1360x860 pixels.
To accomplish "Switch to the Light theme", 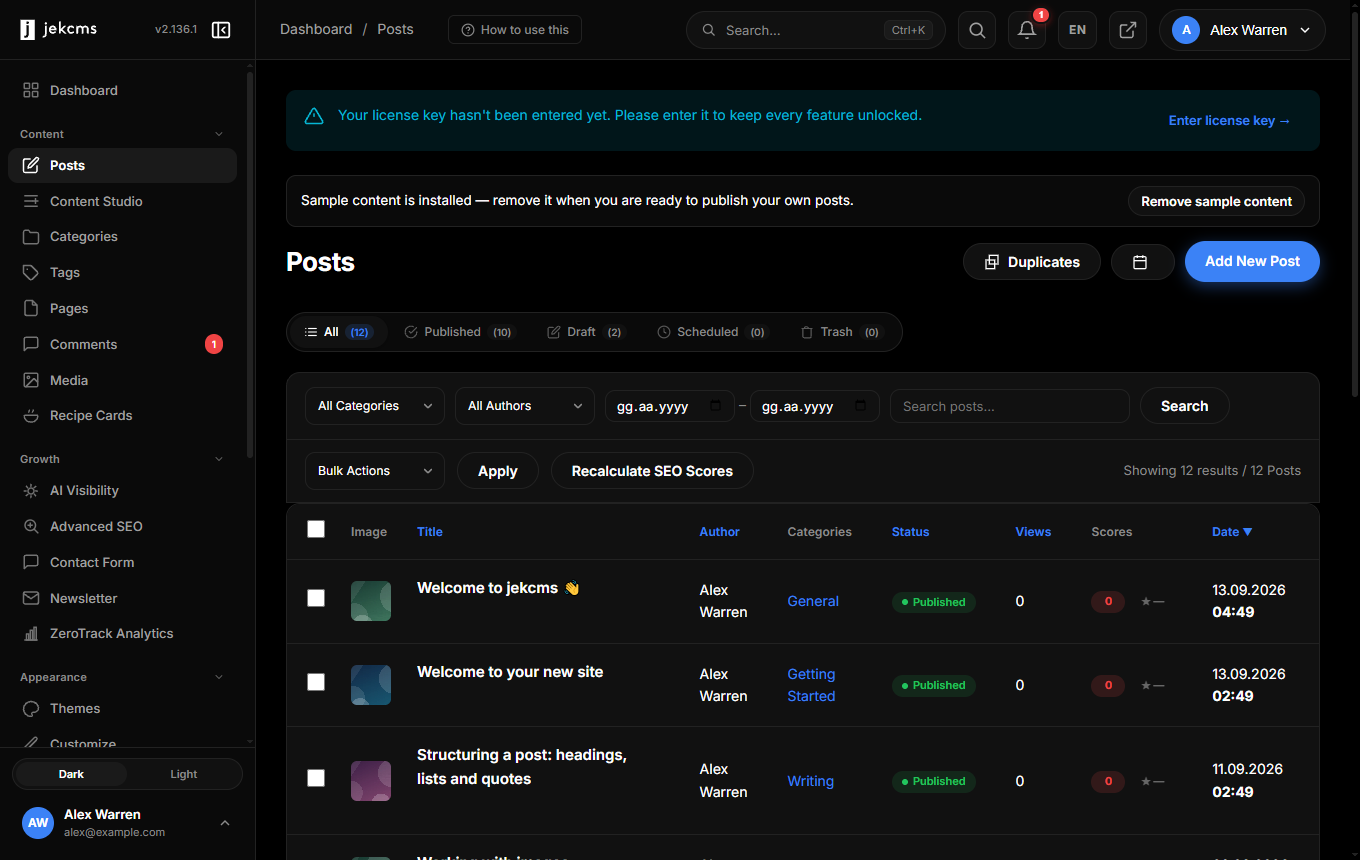I will 184,774.
